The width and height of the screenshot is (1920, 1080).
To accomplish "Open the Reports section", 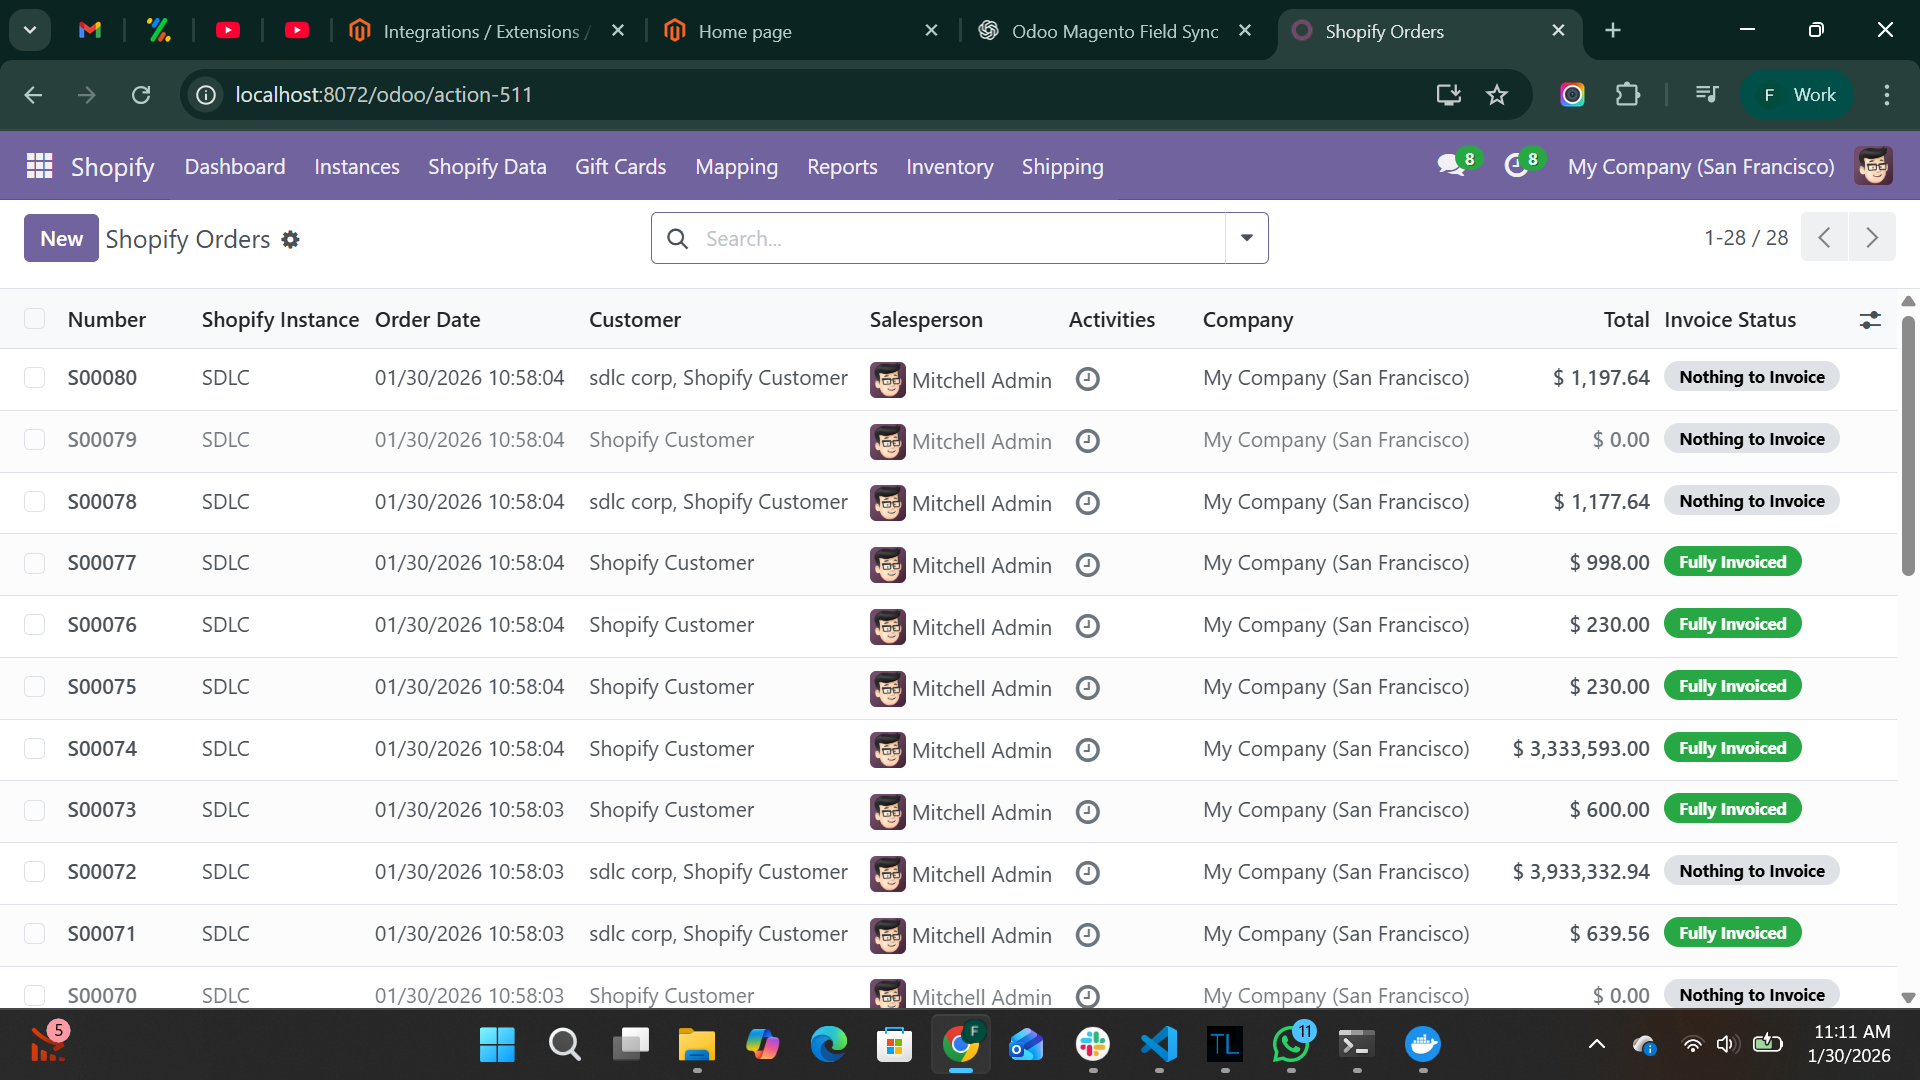I will point(841,167).
